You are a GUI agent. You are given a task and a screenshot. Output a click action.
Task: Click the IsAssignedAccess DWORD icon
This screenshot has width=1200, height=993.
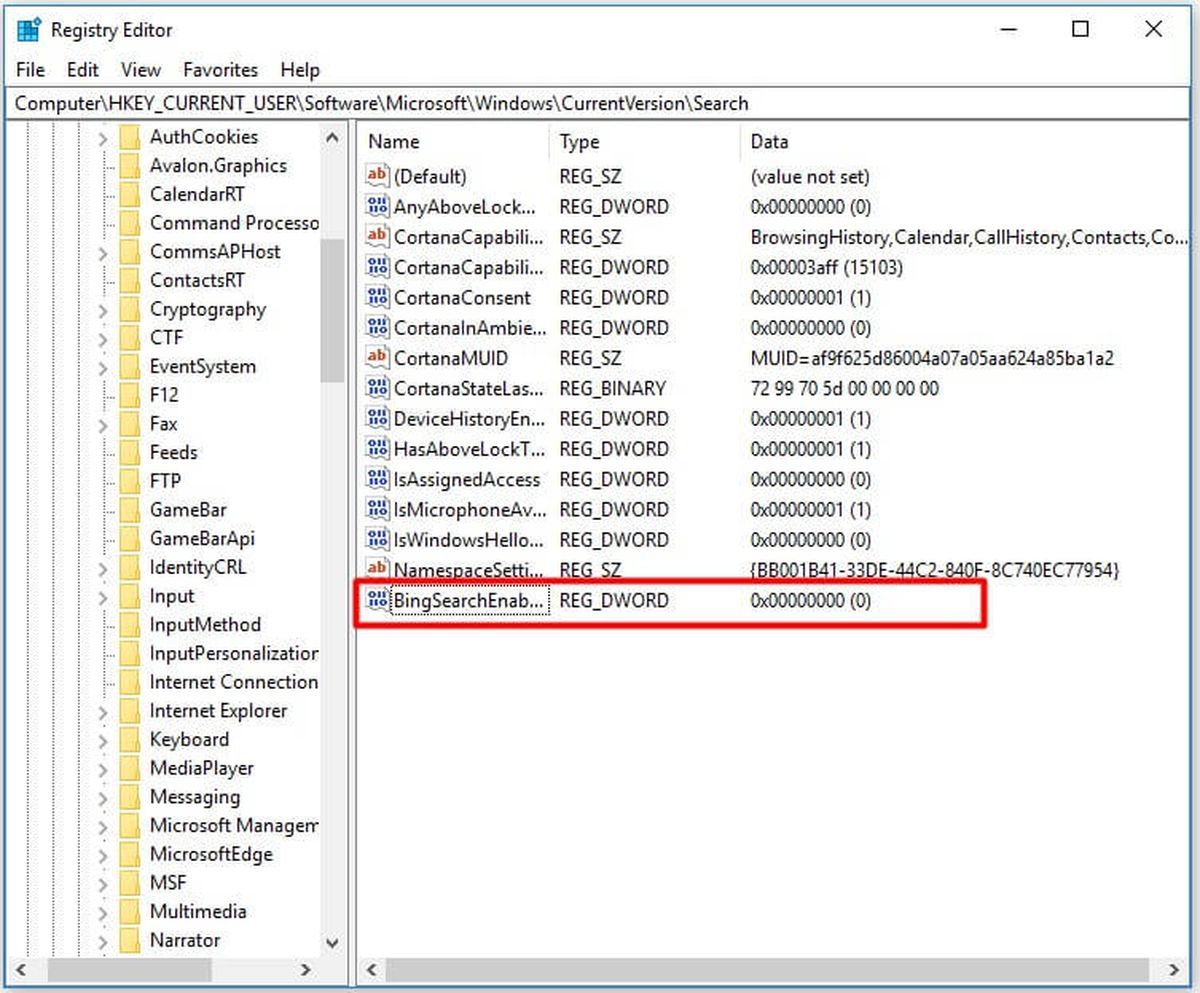pyautogui.click(x=377, y=478)
